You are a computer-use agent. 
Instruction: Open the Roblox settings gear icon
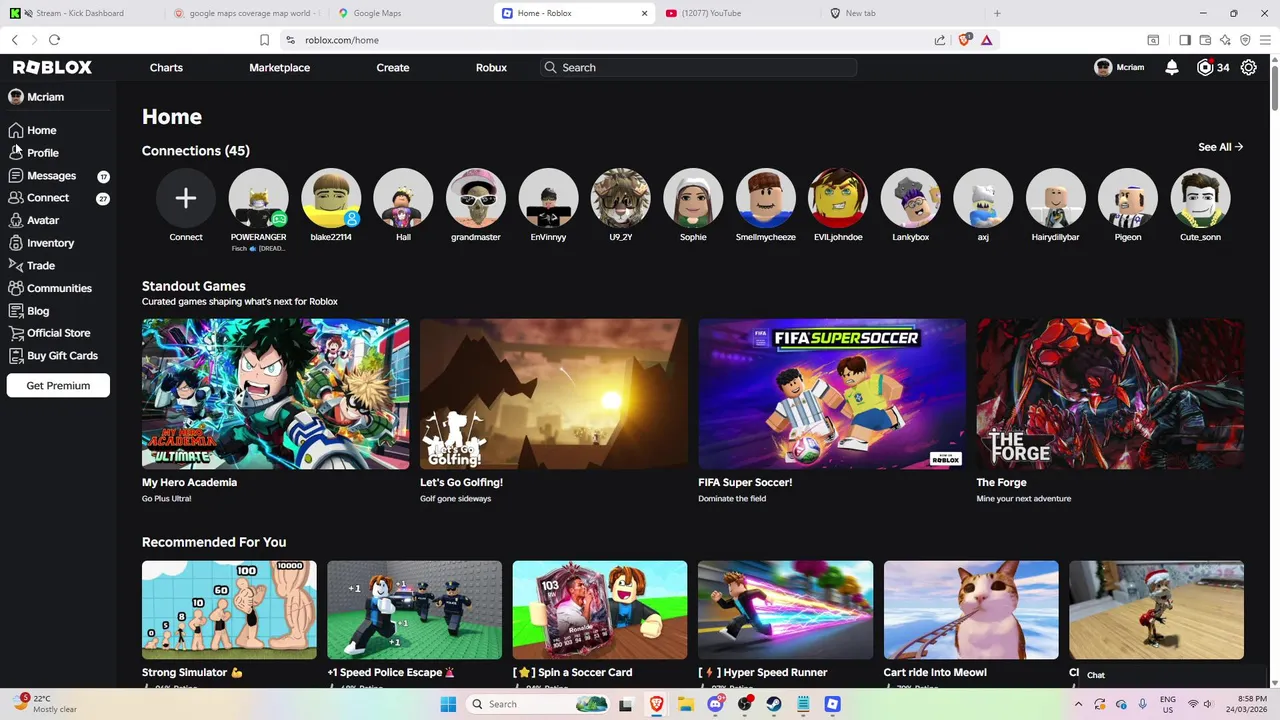(x=1249, y=67)
